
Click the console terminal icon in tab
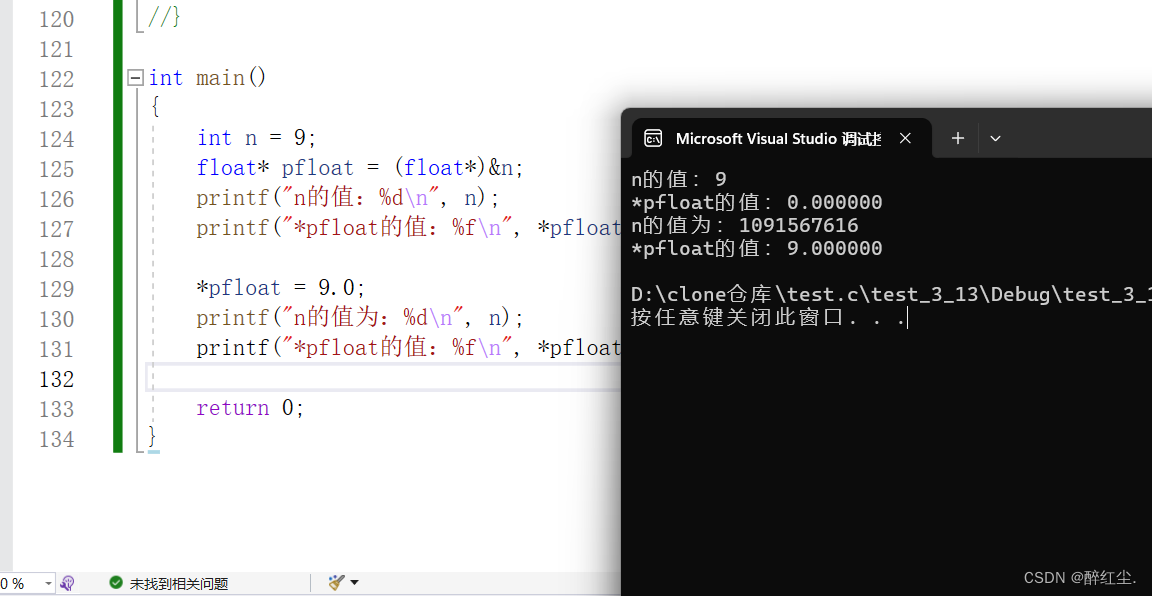pyautogui.click(x=652, y=138)
